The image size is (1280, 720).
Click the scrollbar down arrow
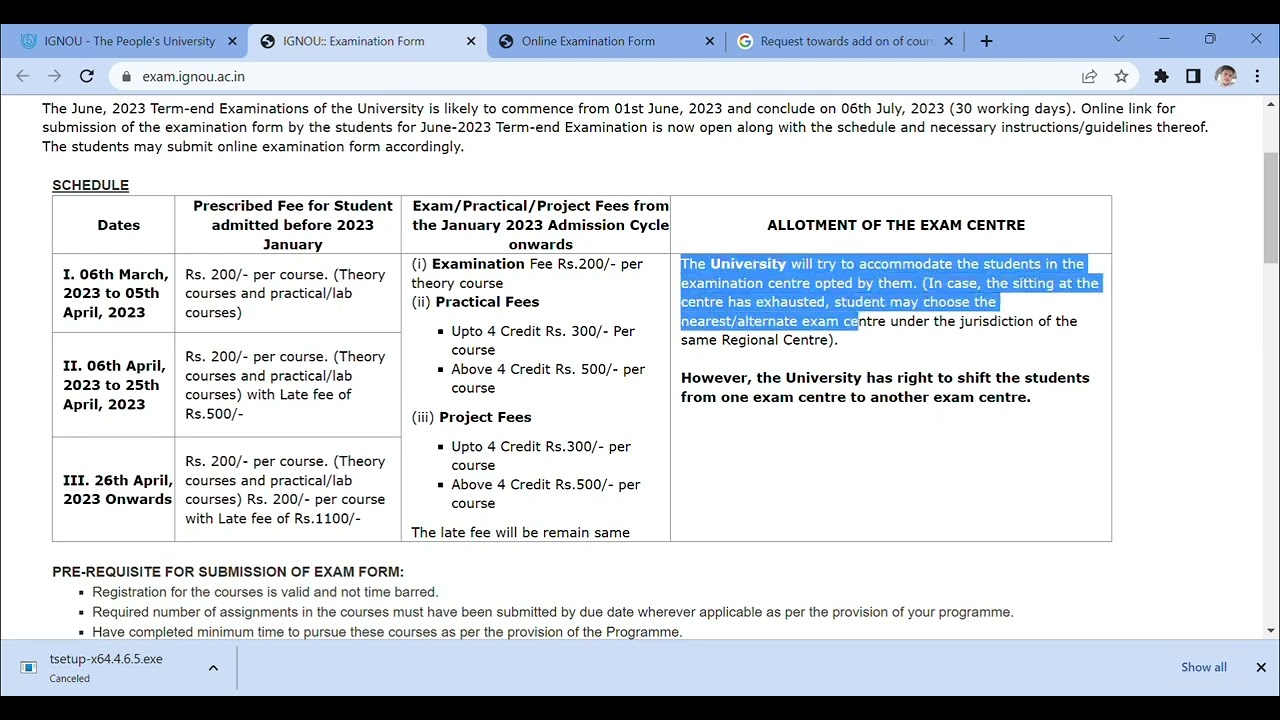click(x=1271, y=631)
